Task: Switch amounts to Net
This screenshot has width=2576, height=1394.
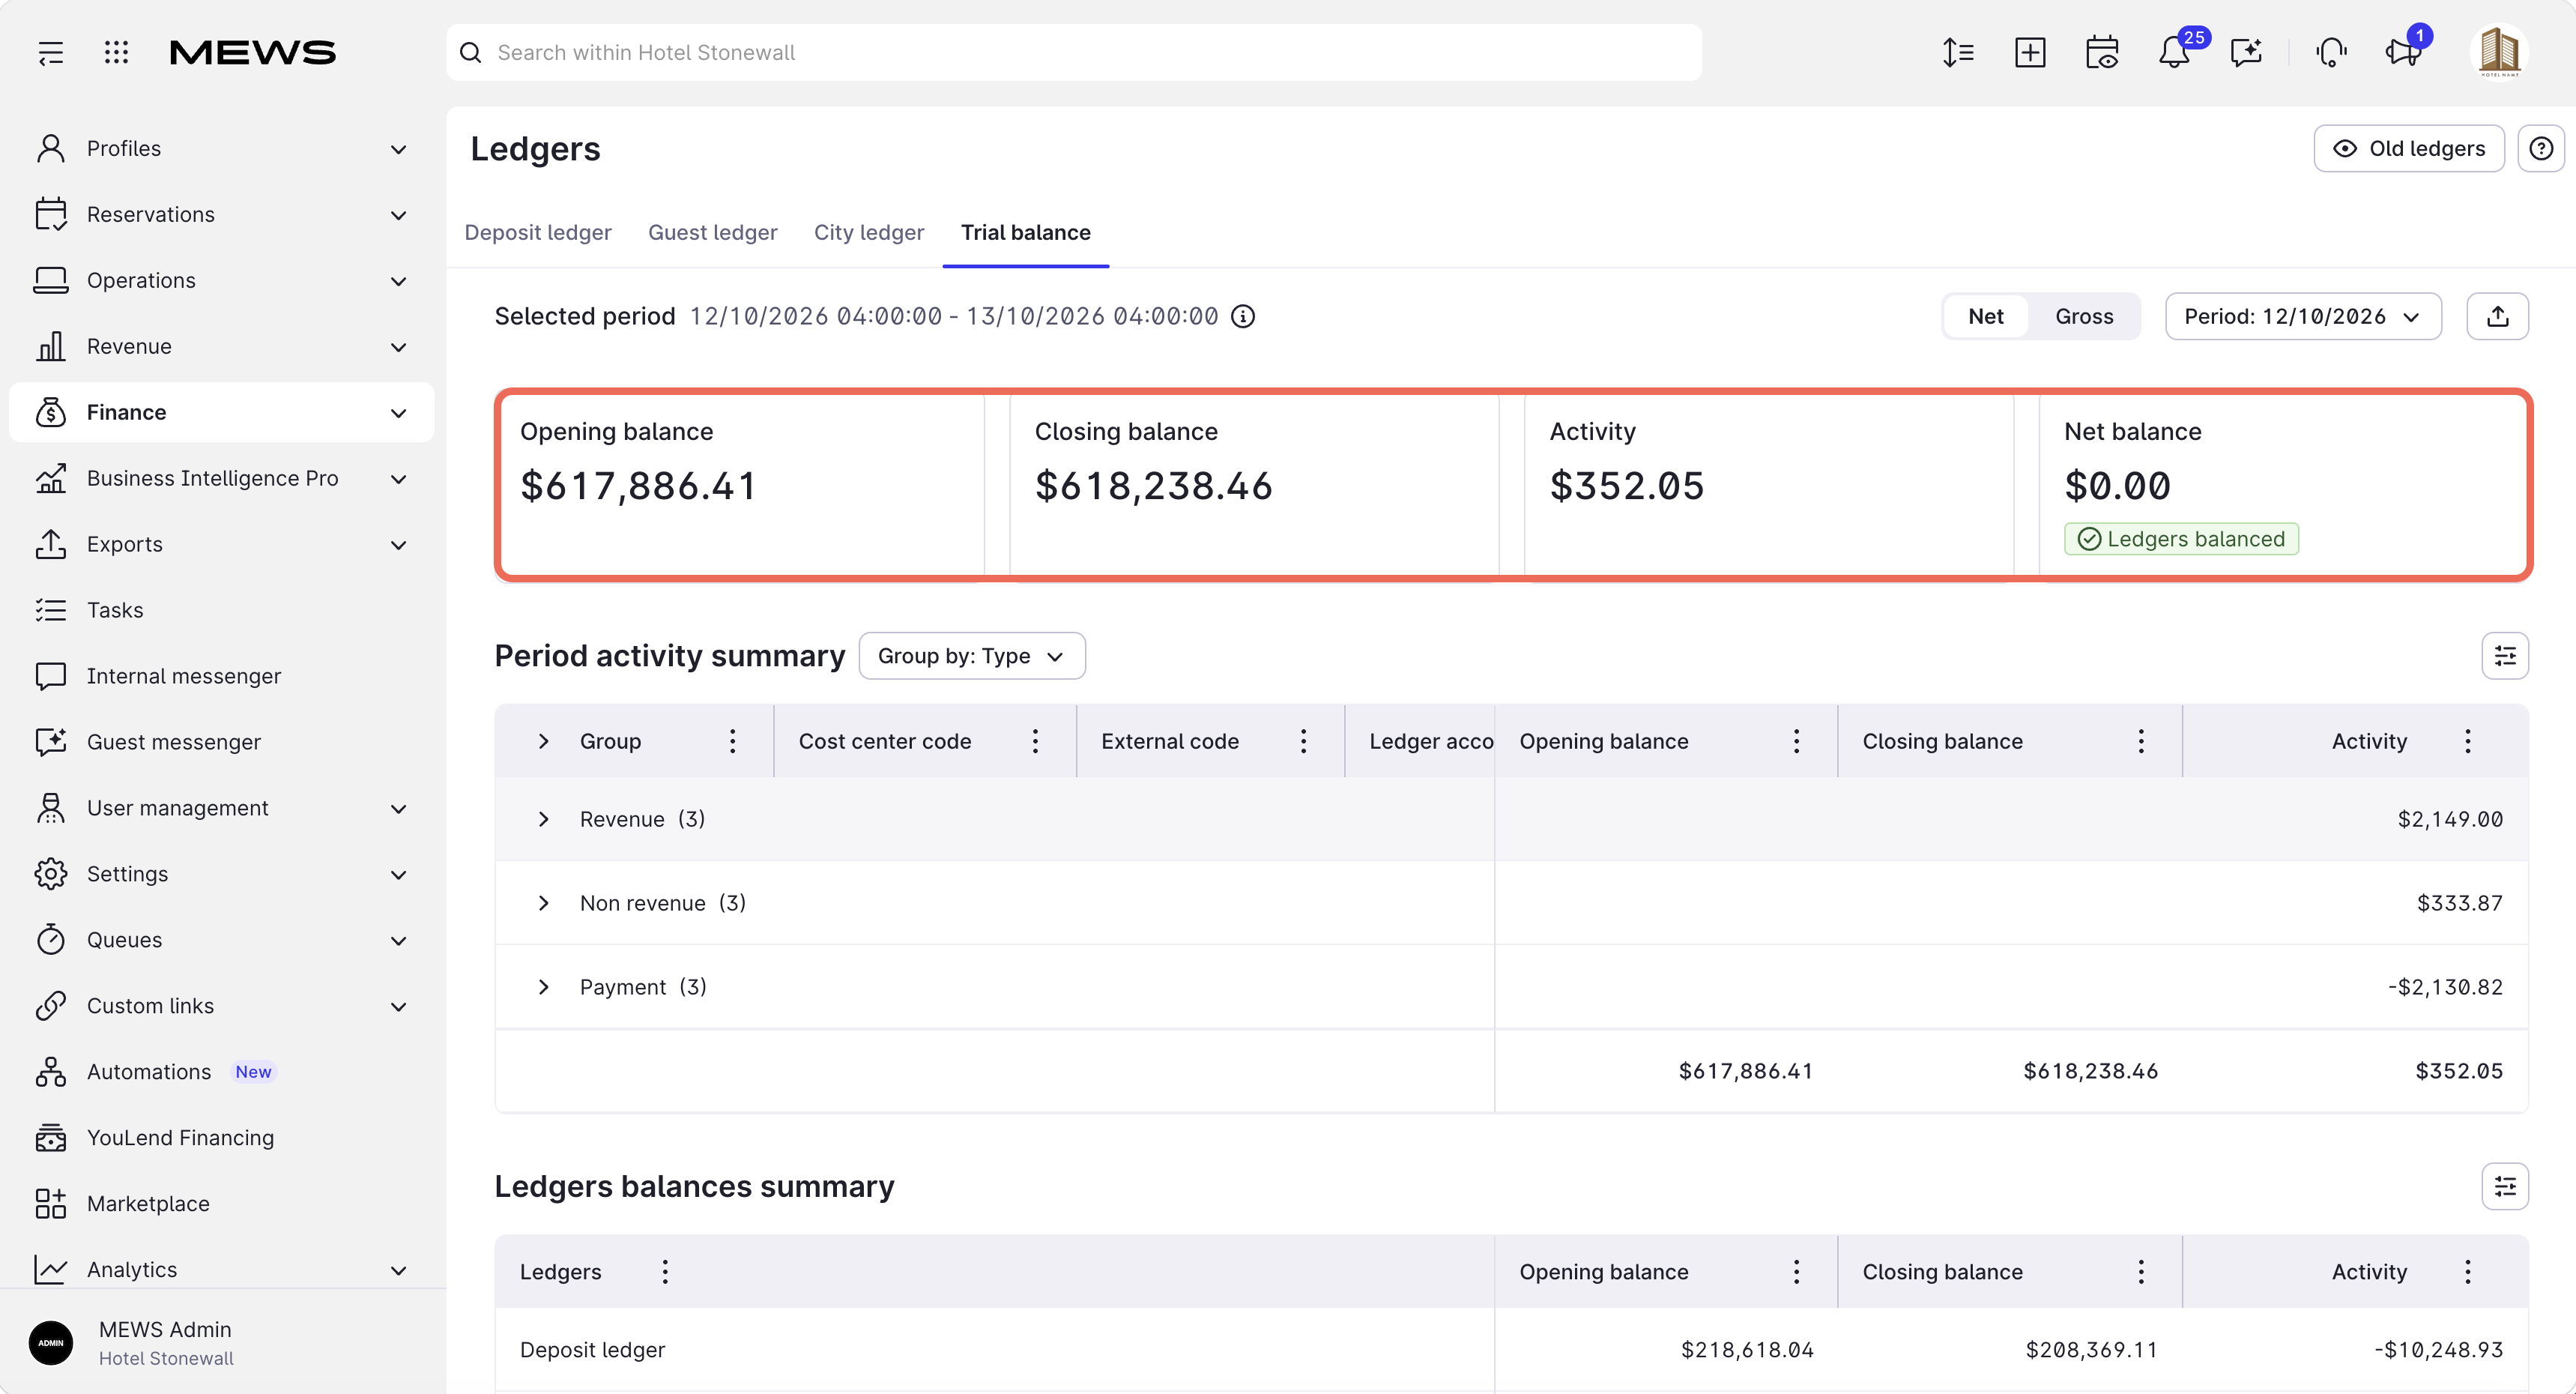Action: (x=1986, y=317)
